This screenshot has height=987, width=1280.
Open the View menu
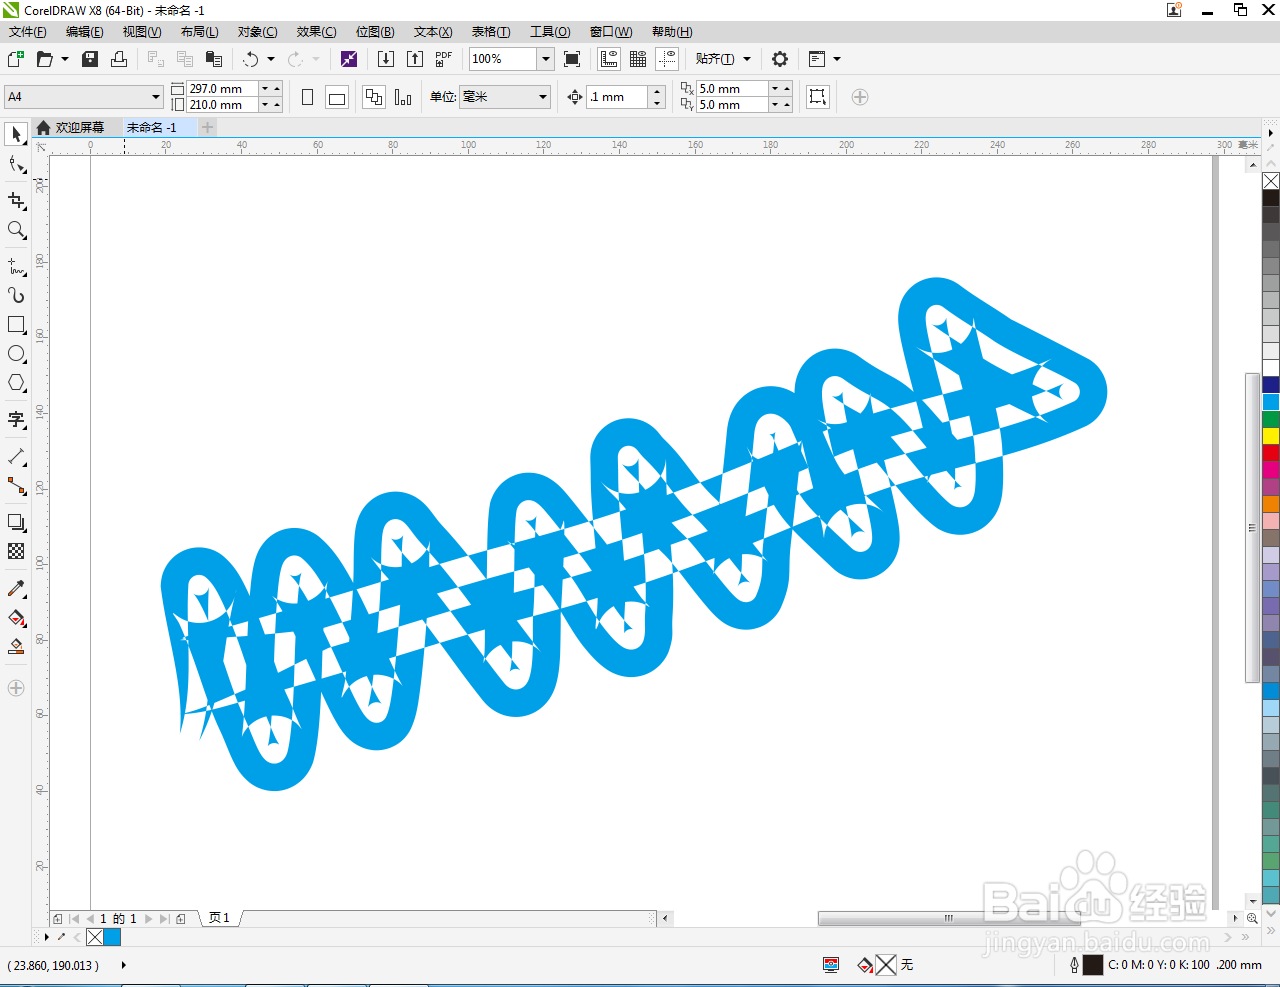142,32
